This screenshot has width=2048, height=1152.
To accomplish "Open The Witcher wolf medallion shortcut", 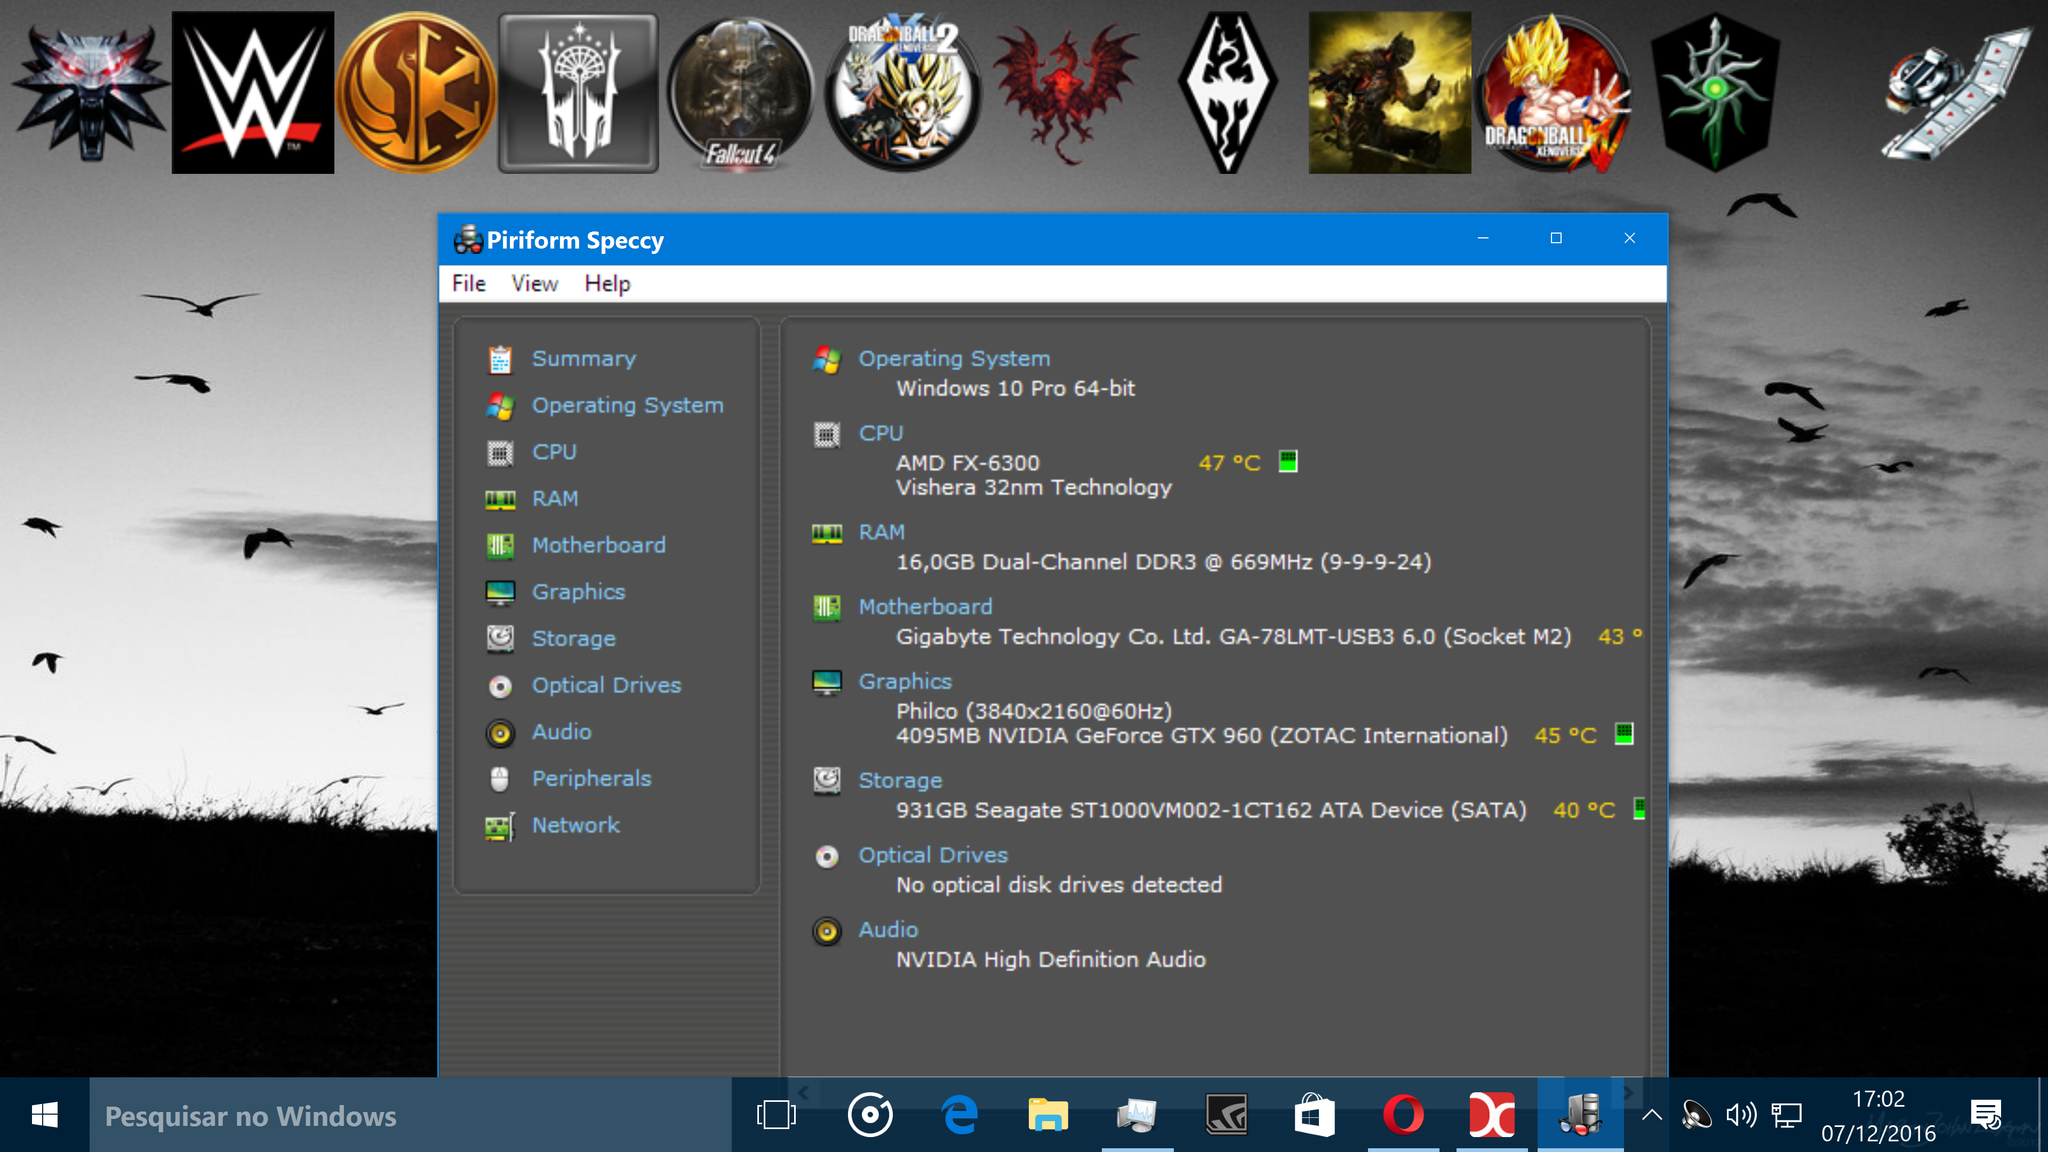I will coord(90,93).
